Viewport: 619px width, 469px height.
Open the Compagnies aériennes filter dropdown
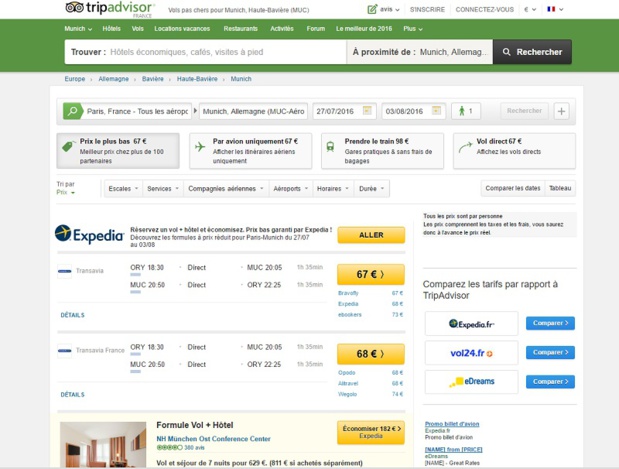[x=226, y=188]
